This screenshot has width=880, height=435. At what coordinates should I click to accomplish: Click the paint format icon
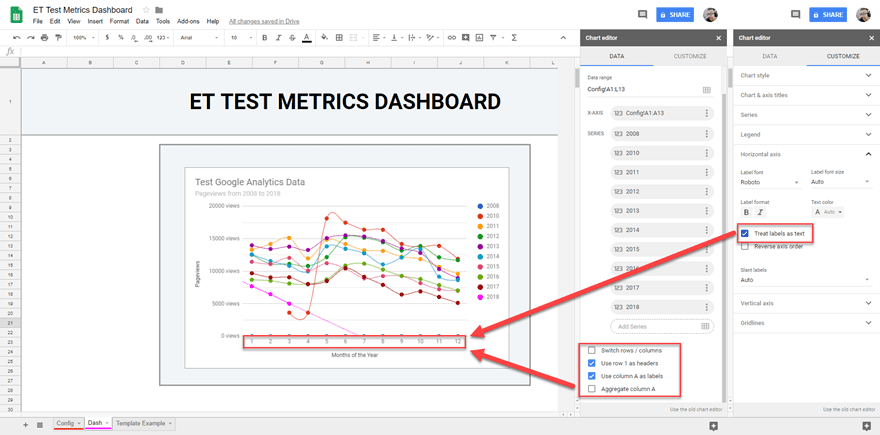click(x=58, y=38)
